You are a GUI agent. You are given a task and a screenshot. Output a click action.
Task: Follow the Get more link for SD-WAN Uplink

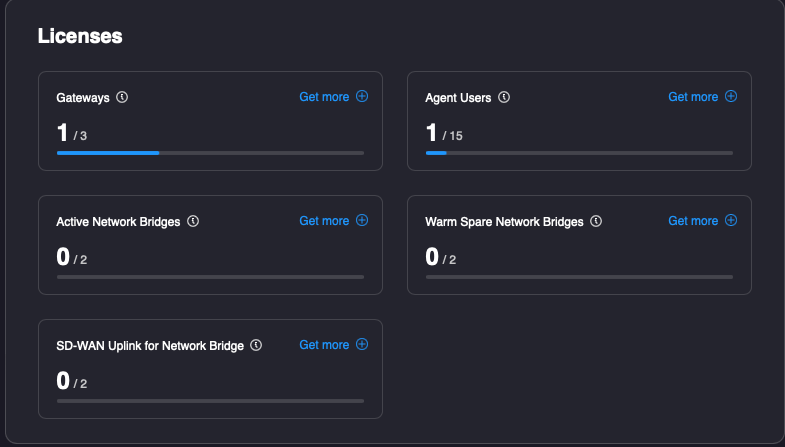click(324, 345)
